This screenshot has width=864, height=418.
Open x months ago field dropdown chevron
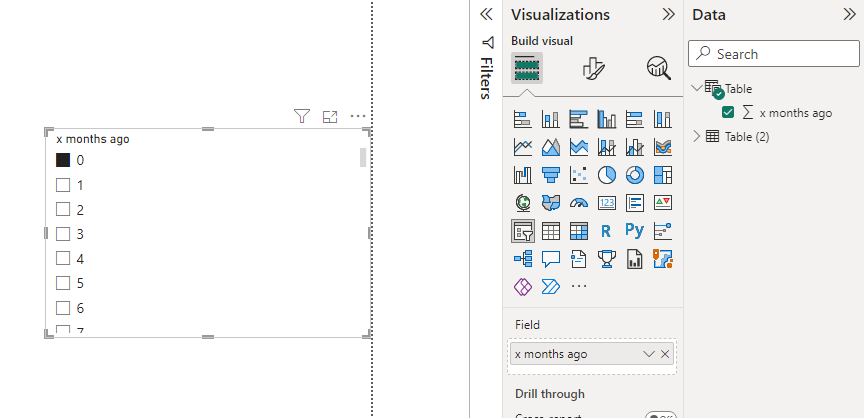(649, 354)
